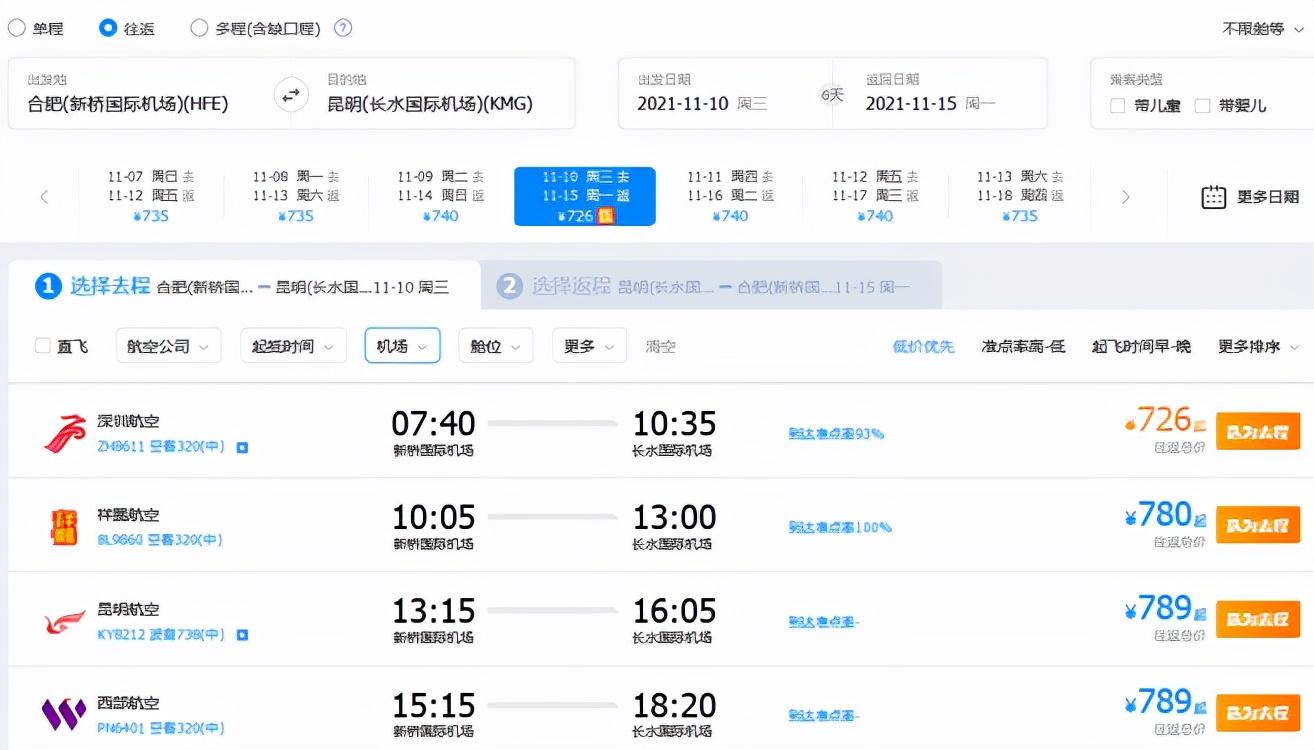Select highlighted 11-10 to 11-15 date ¥726
Image resolution: width=1314 pixels, height=750 pixels.
coord(585,196)
